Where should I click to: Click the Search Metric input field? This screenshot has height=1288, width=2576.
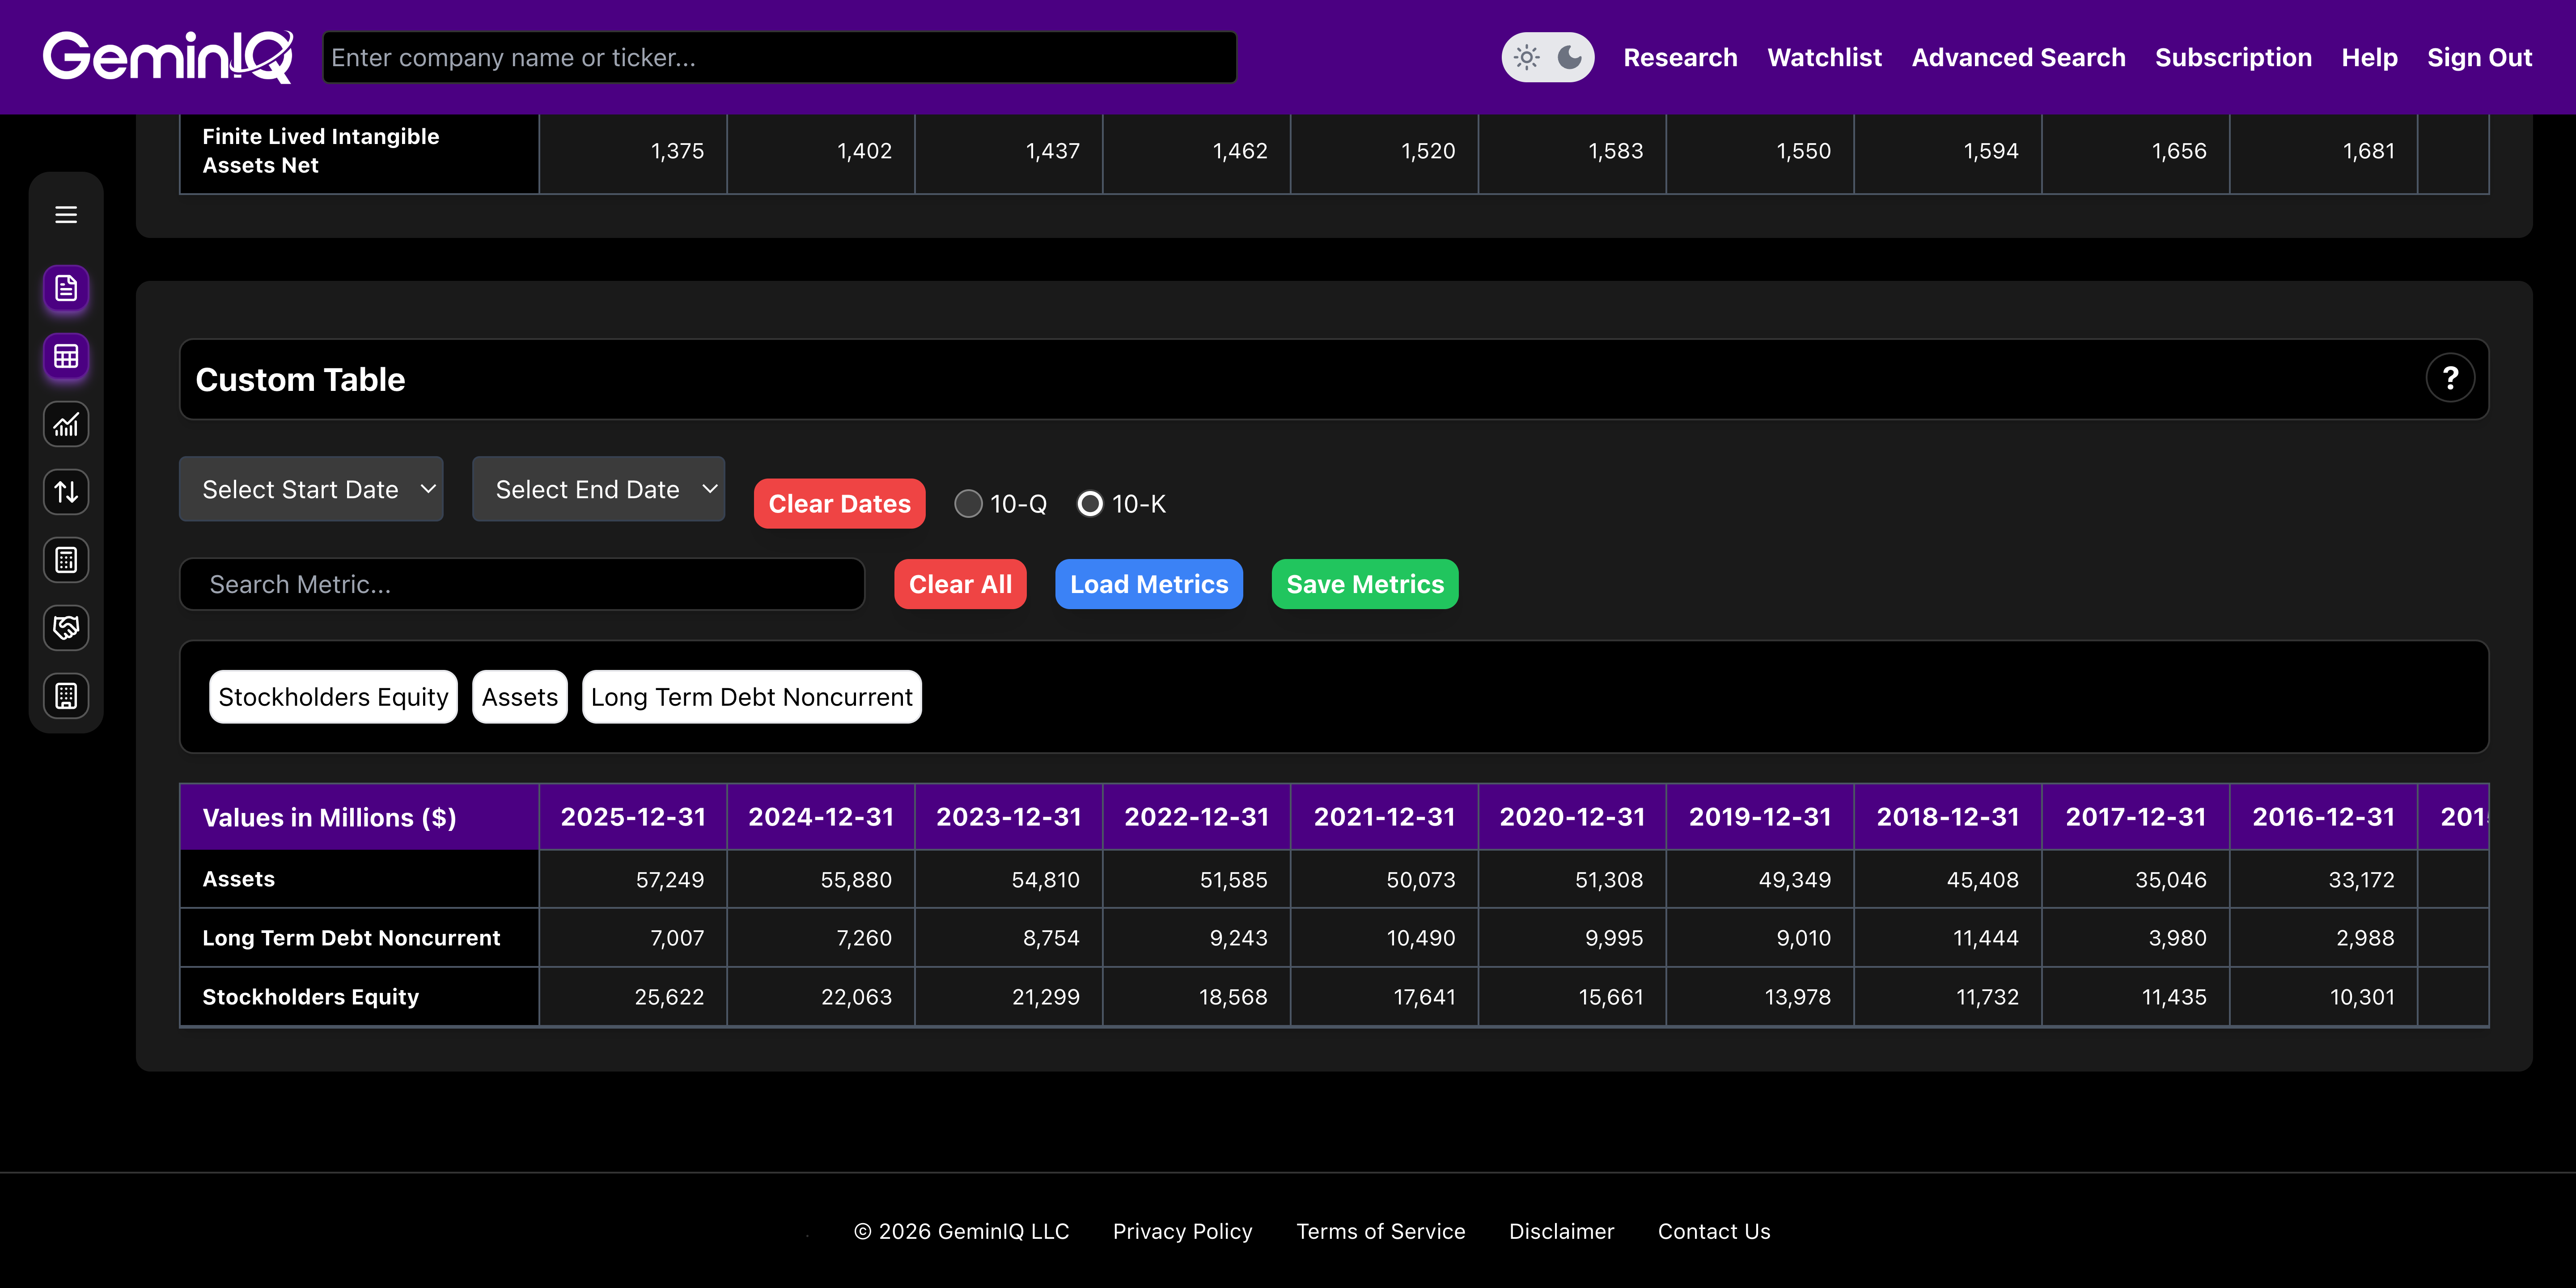pos(522,584)
